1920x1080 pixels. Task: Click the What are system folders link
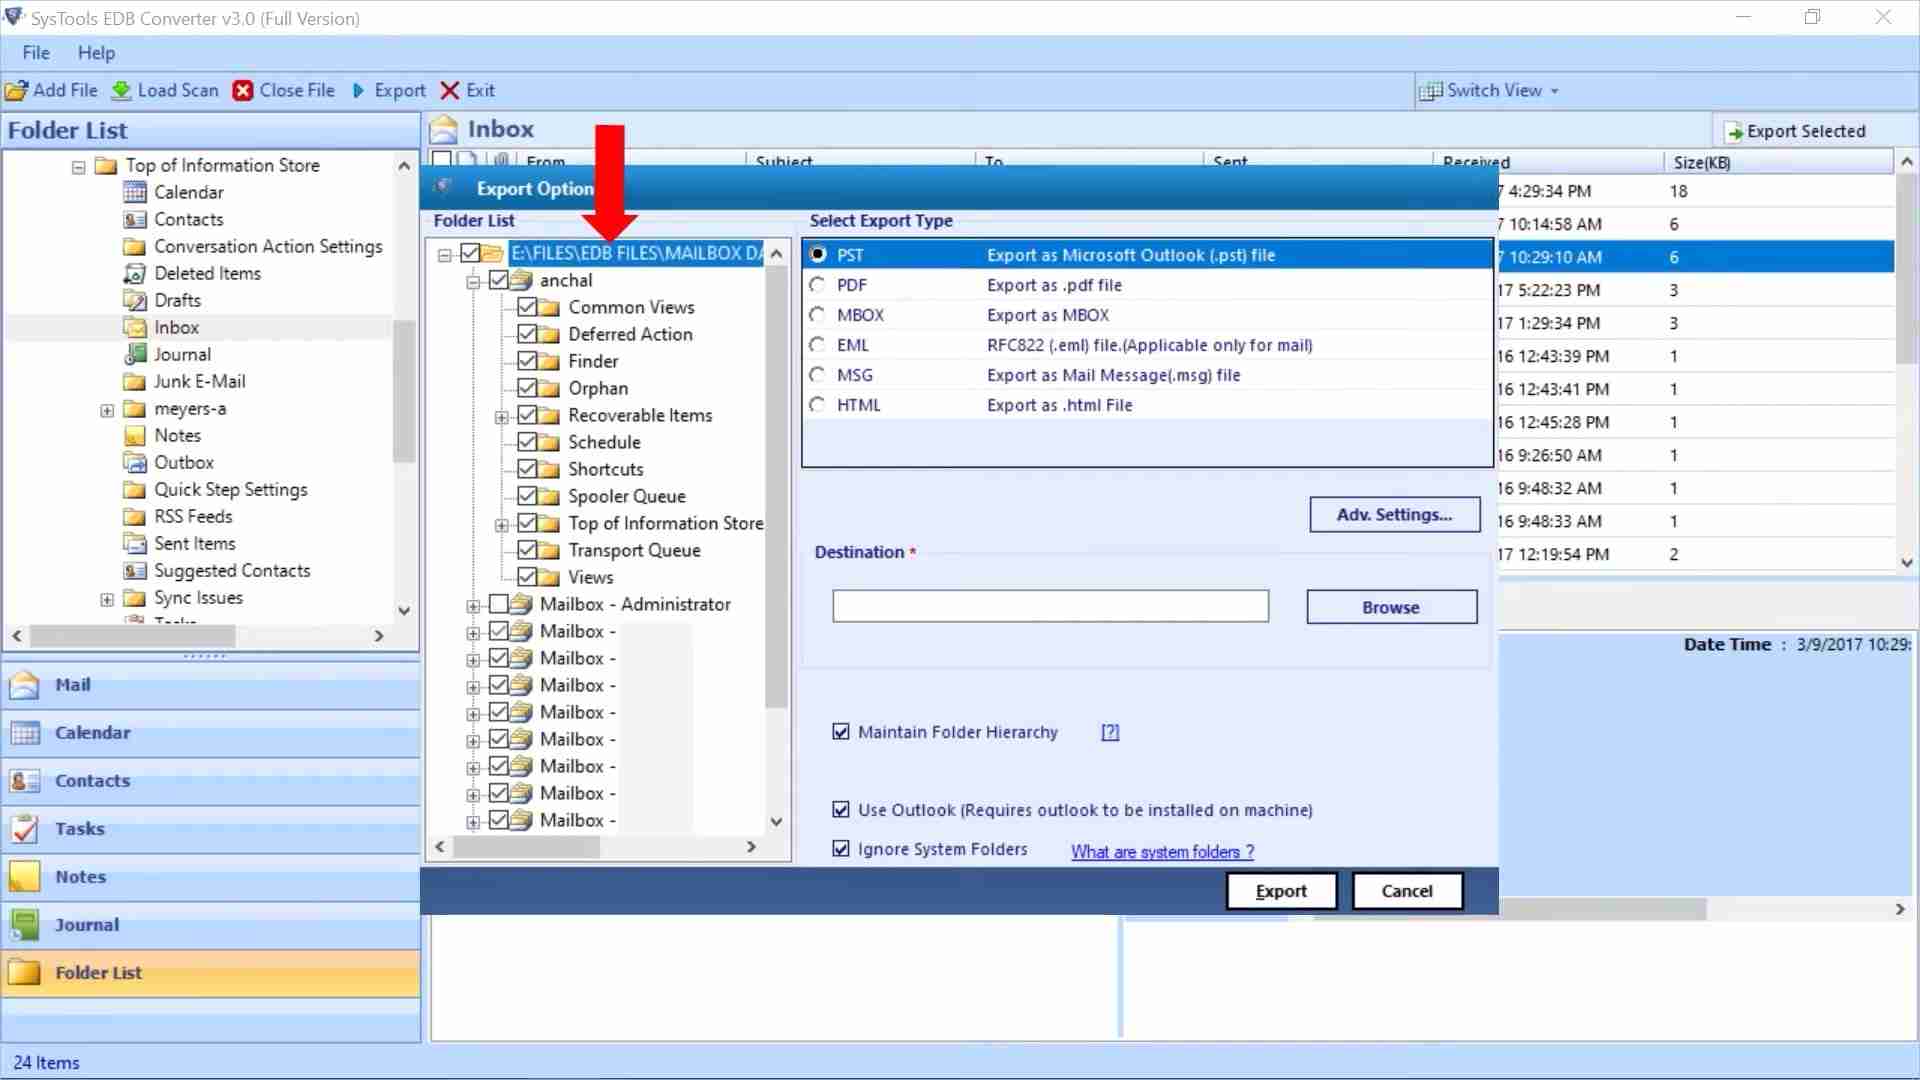coord(1160,851)
